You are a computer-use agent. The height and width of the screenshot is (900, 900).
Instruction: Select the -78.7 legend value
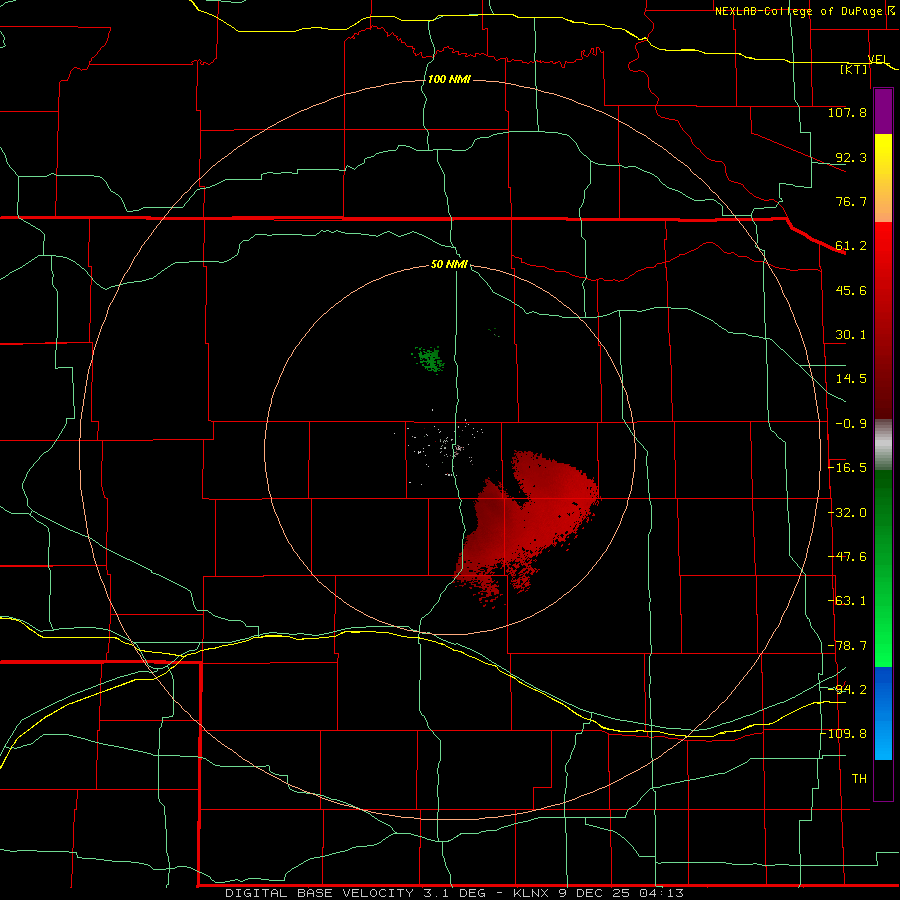847,646
